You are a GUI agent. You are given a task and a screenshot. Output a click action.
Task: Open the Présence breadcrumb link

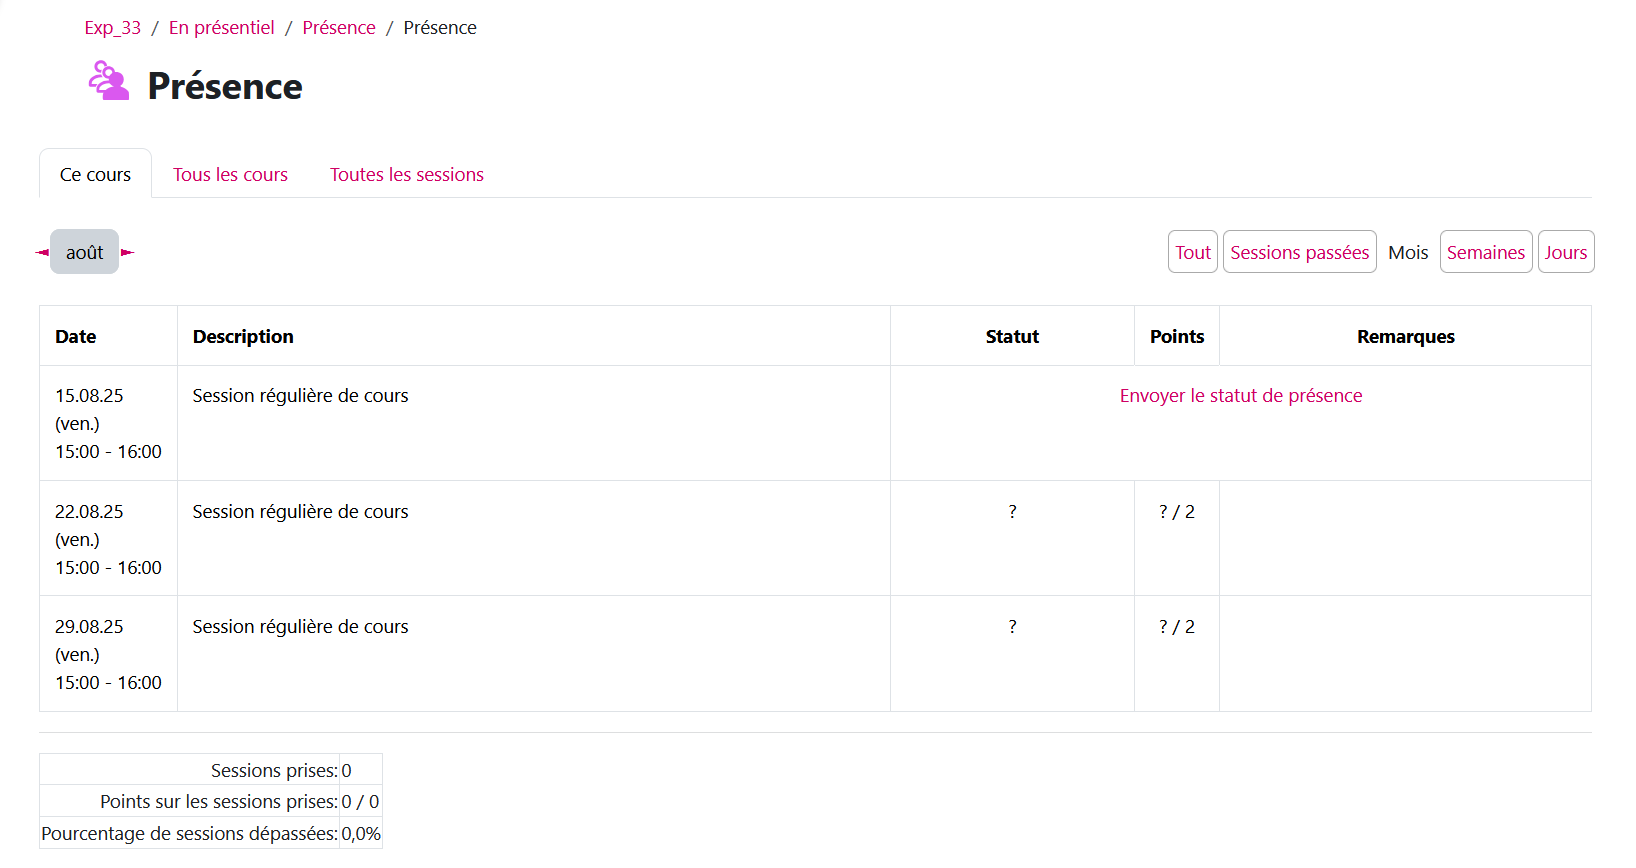click(338, 28)
